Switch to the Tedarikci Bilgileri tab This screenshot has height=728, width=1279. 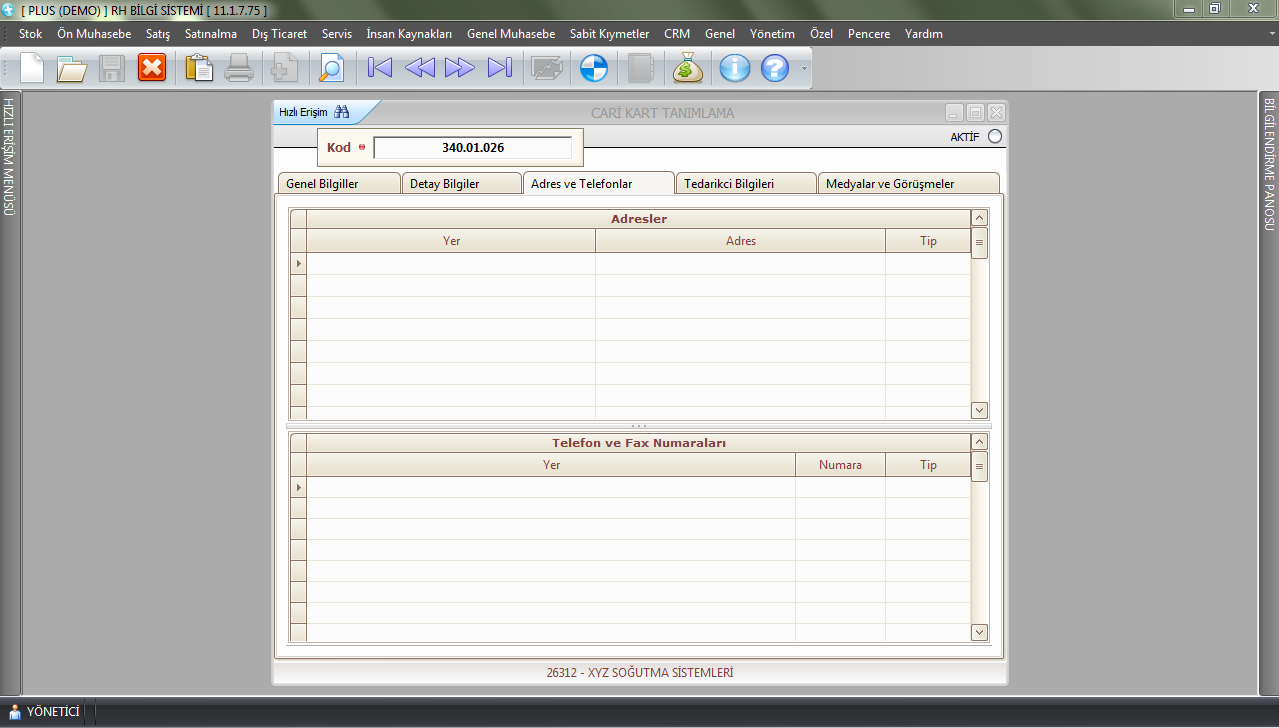[745, 184]
